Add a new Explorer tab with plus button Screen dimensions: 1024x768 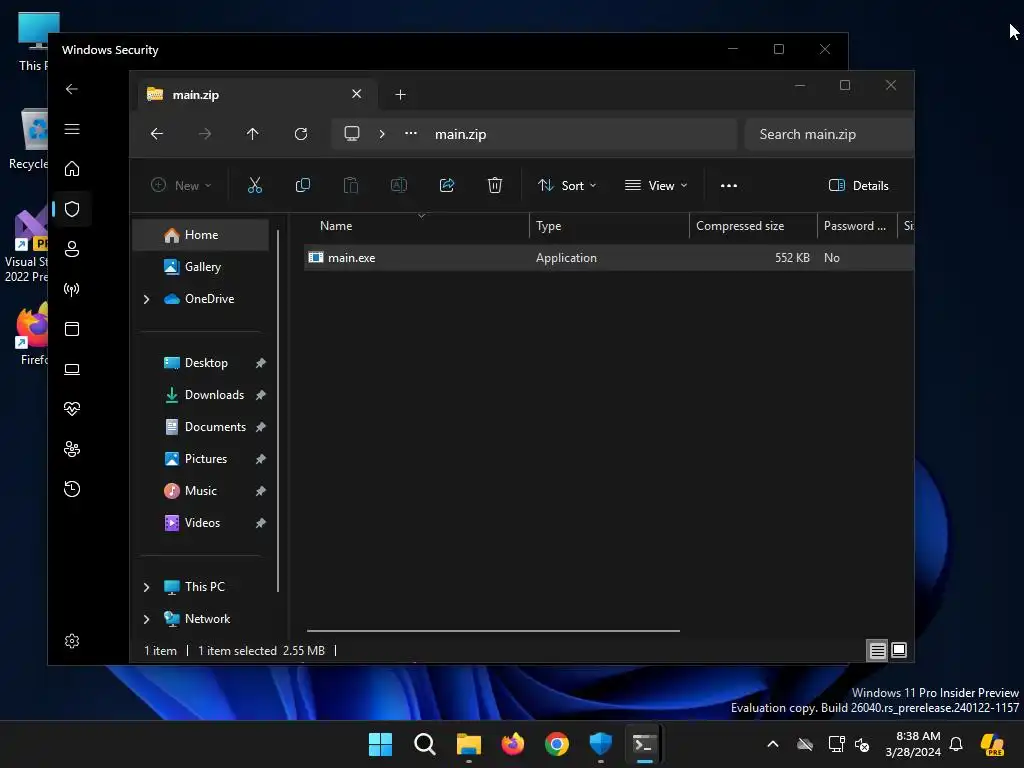pos(400,95)
